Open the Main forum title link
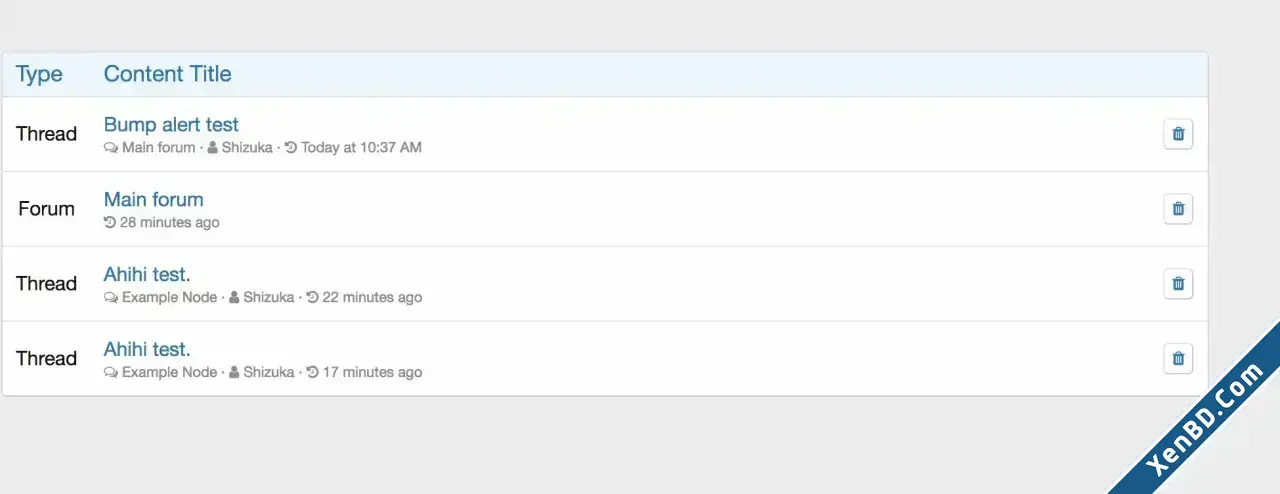Screen dimensions: 1280x494 [x=154, y=200]
